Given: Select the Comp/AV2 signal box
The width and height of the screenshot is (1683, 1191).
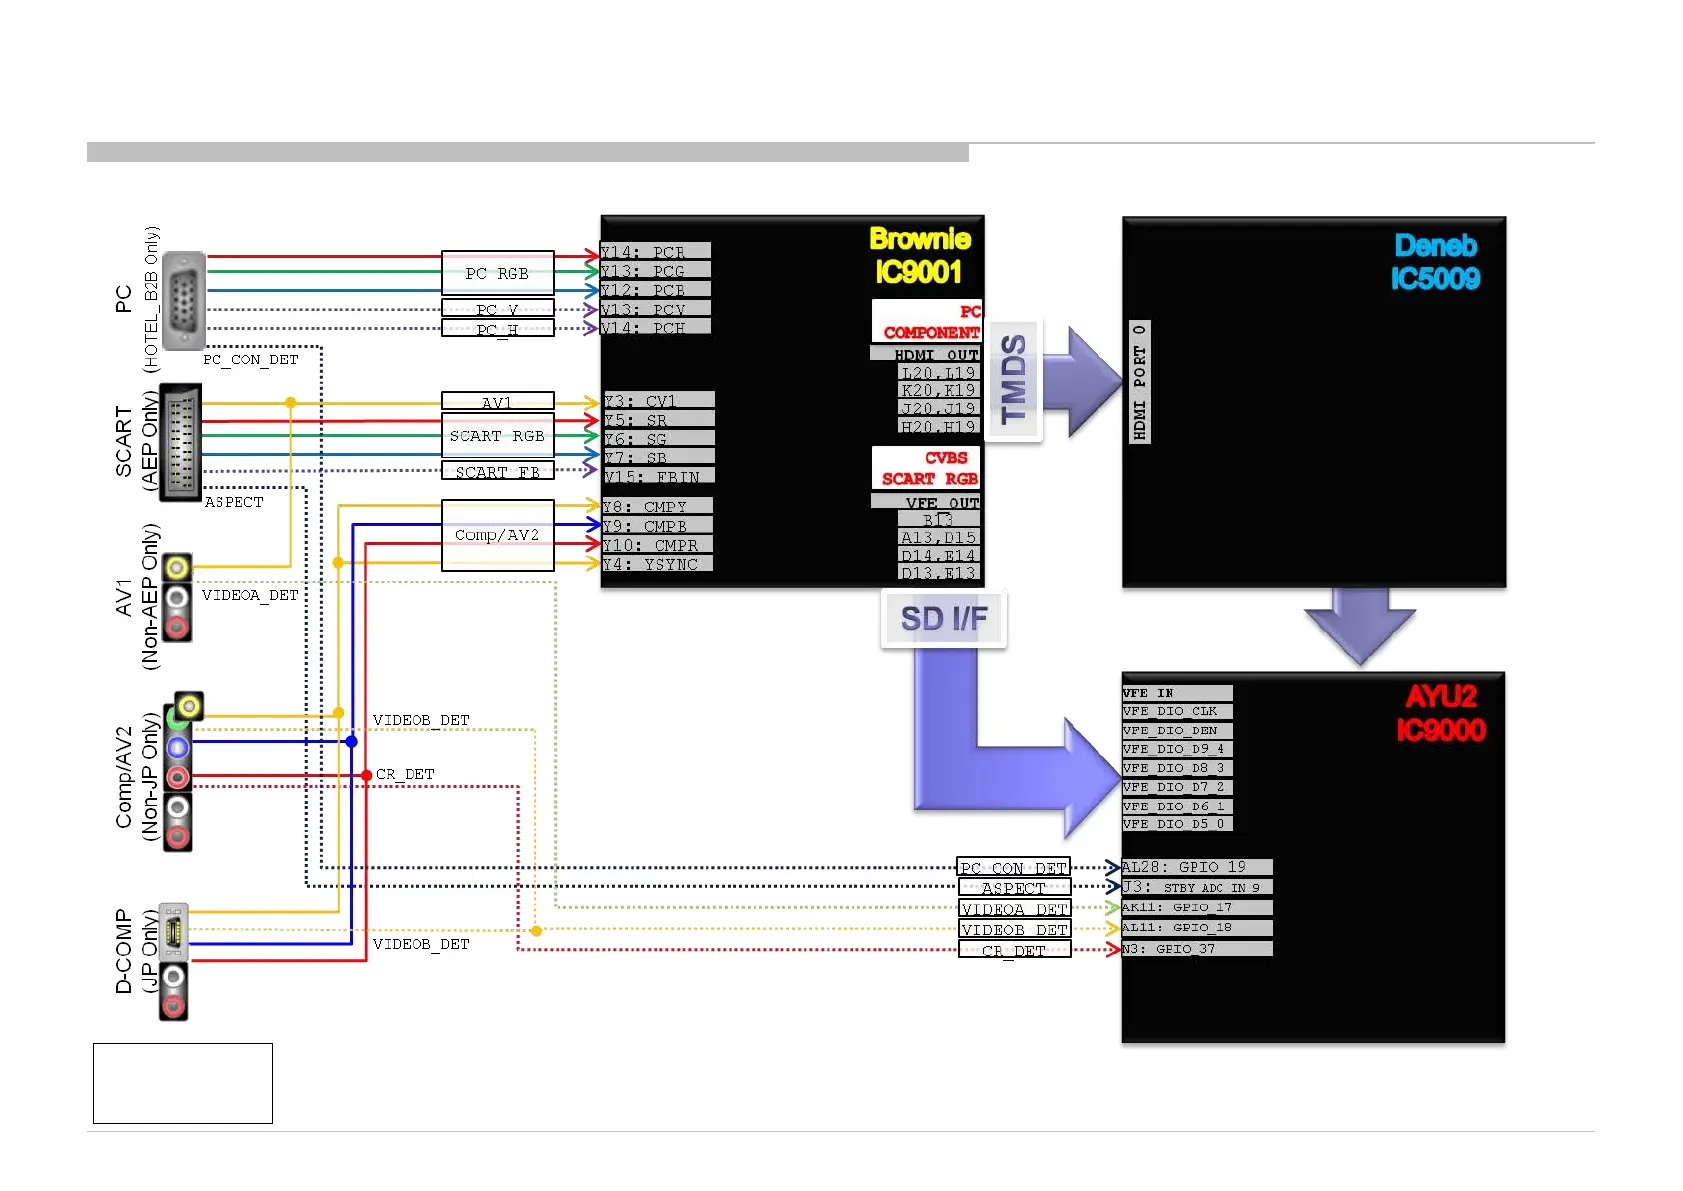Looking at the screenshot, I should [x=497, y=535].
